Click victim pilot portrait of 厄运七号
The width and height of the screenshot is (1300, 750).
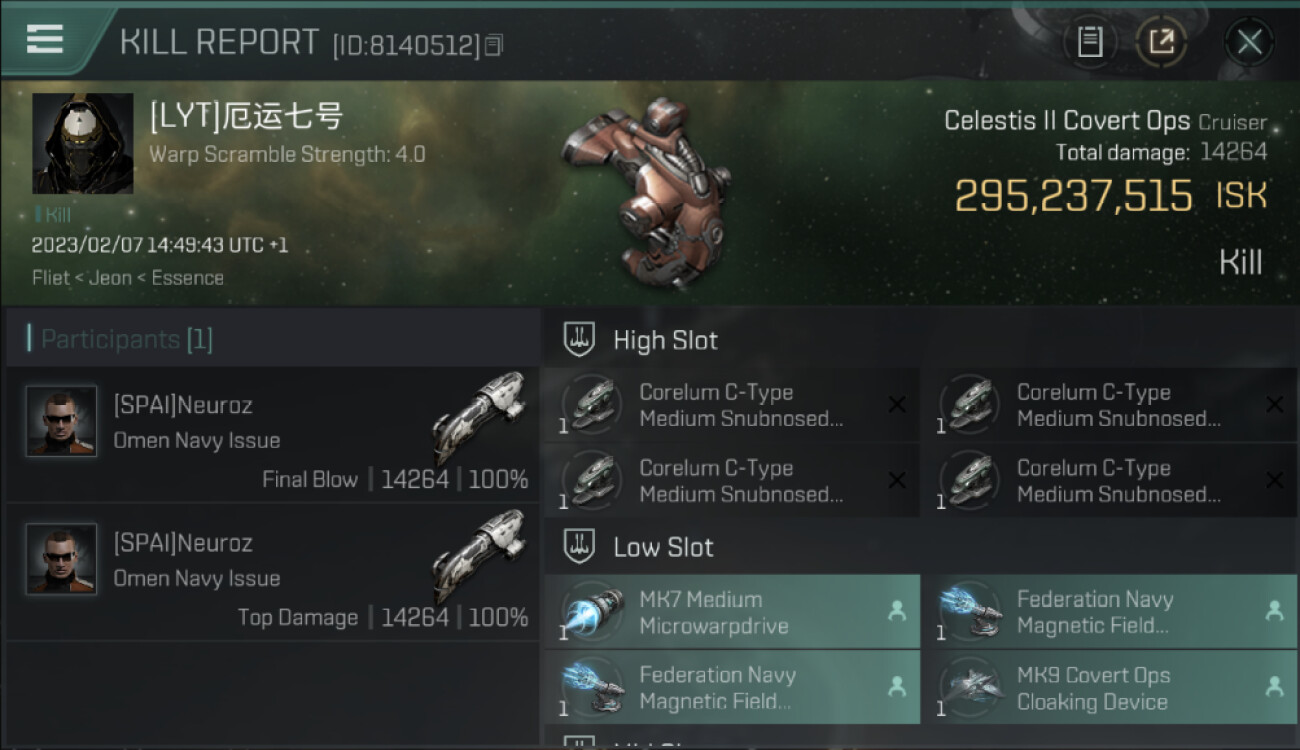pyautogui.click(x=83, y=143)
